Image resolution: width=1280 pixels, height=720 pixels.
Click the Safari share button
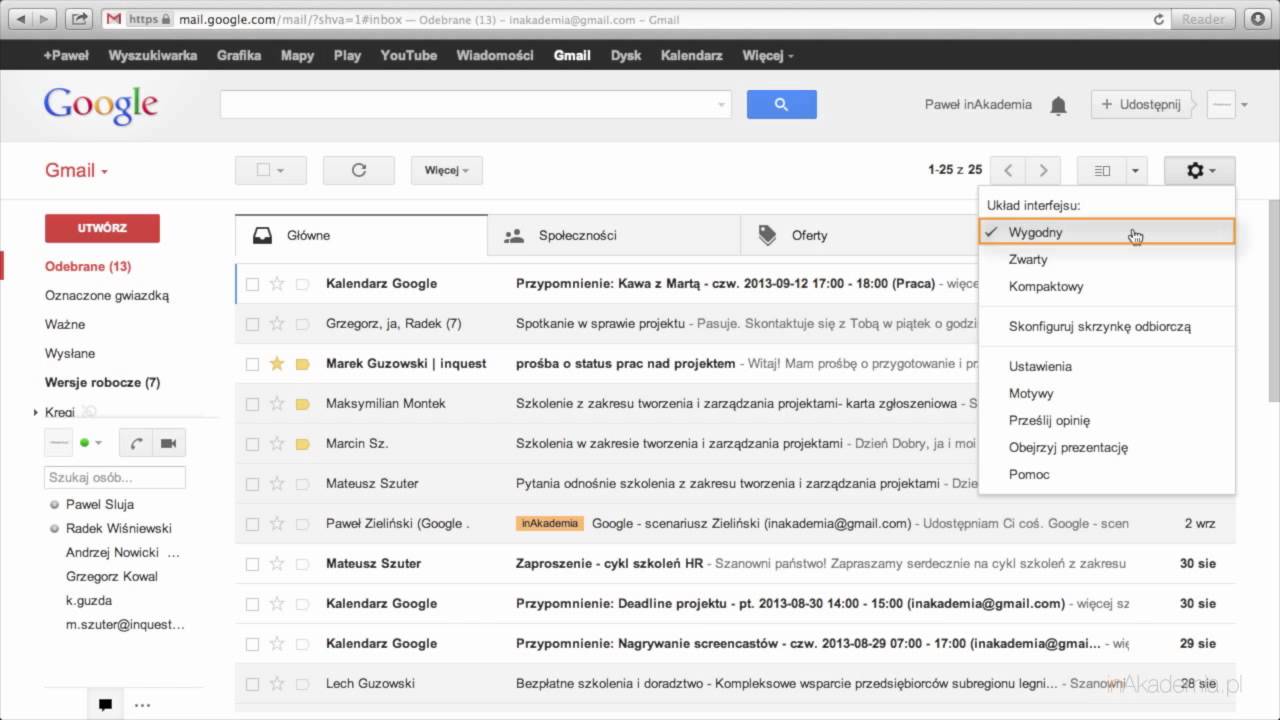[81, 19]
